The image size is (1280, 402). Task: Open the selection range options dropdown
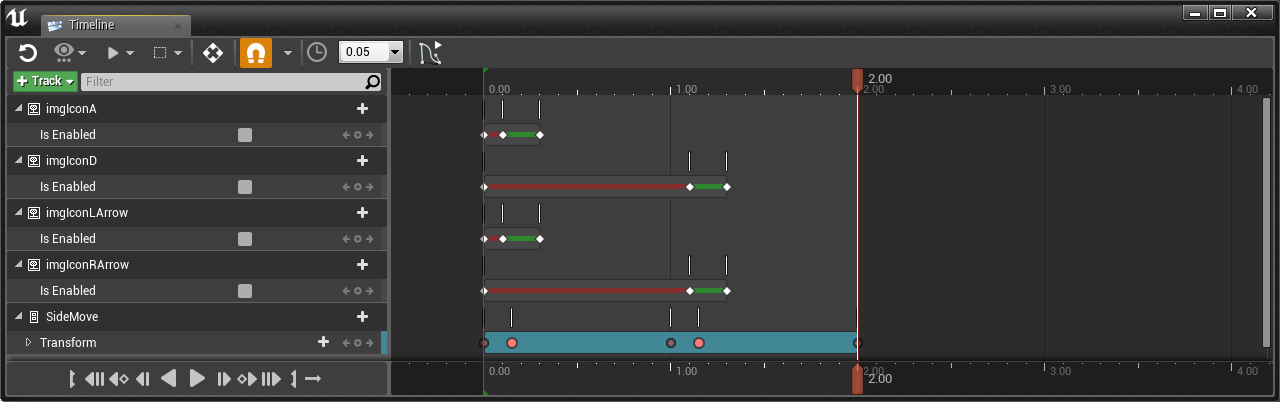click(x=167, y=53)
